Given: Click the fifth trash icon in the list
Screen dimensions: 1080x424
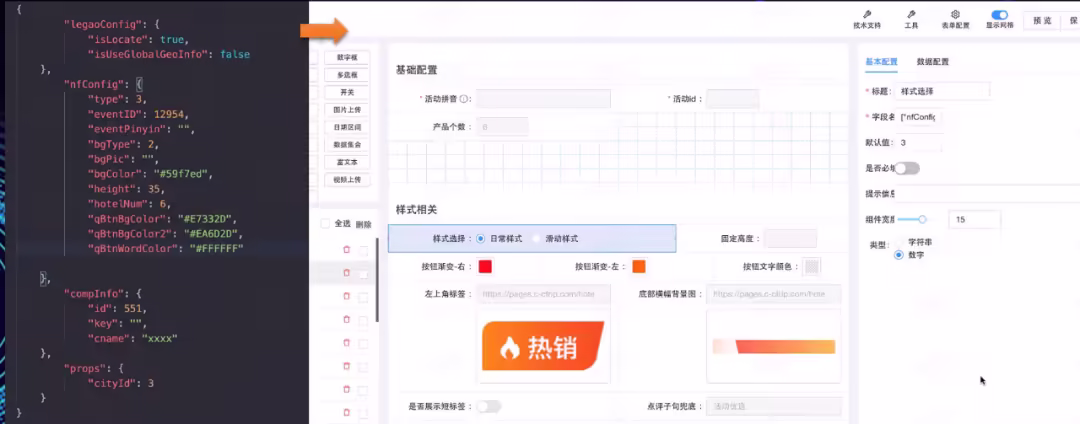Looking at the screenshot, I should click(346, 343).
